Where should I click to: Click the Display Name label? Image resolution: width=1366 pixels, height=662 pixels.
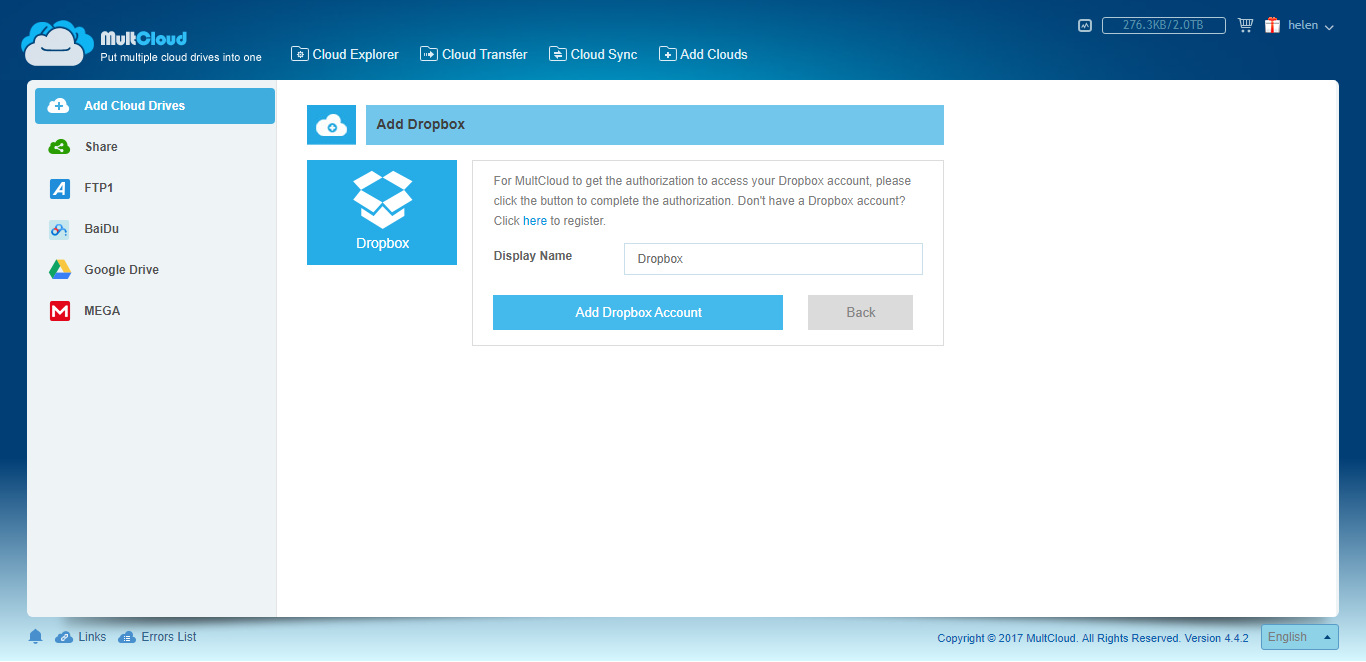533,256
